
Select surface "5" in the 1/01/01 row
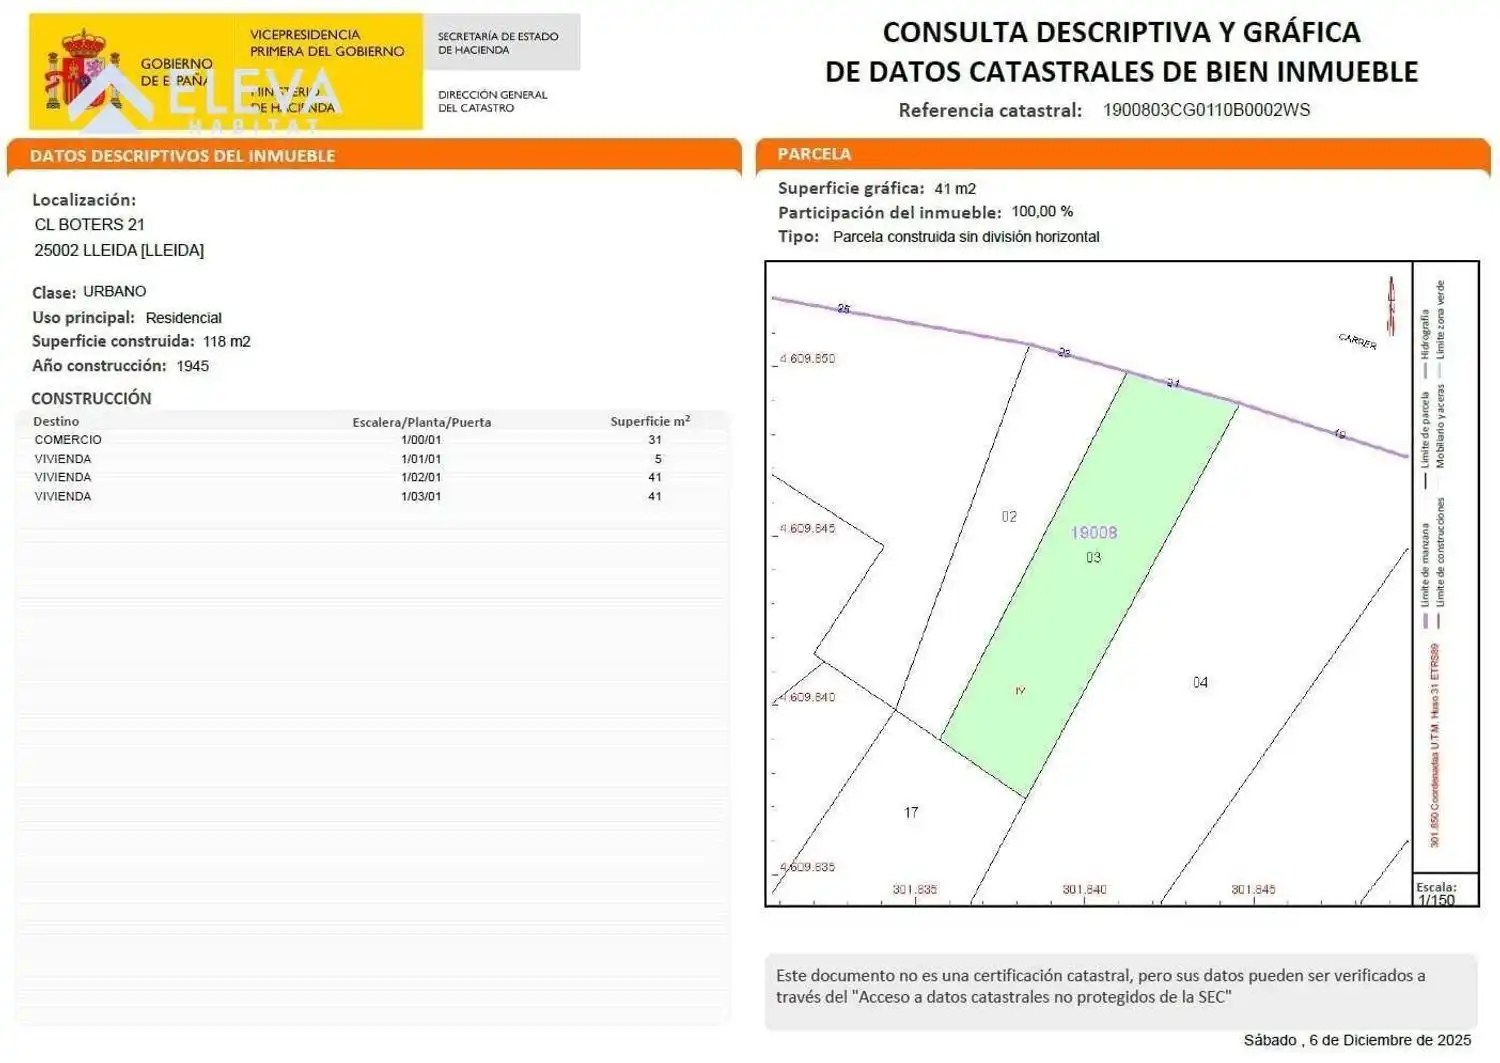coord(658,459)
